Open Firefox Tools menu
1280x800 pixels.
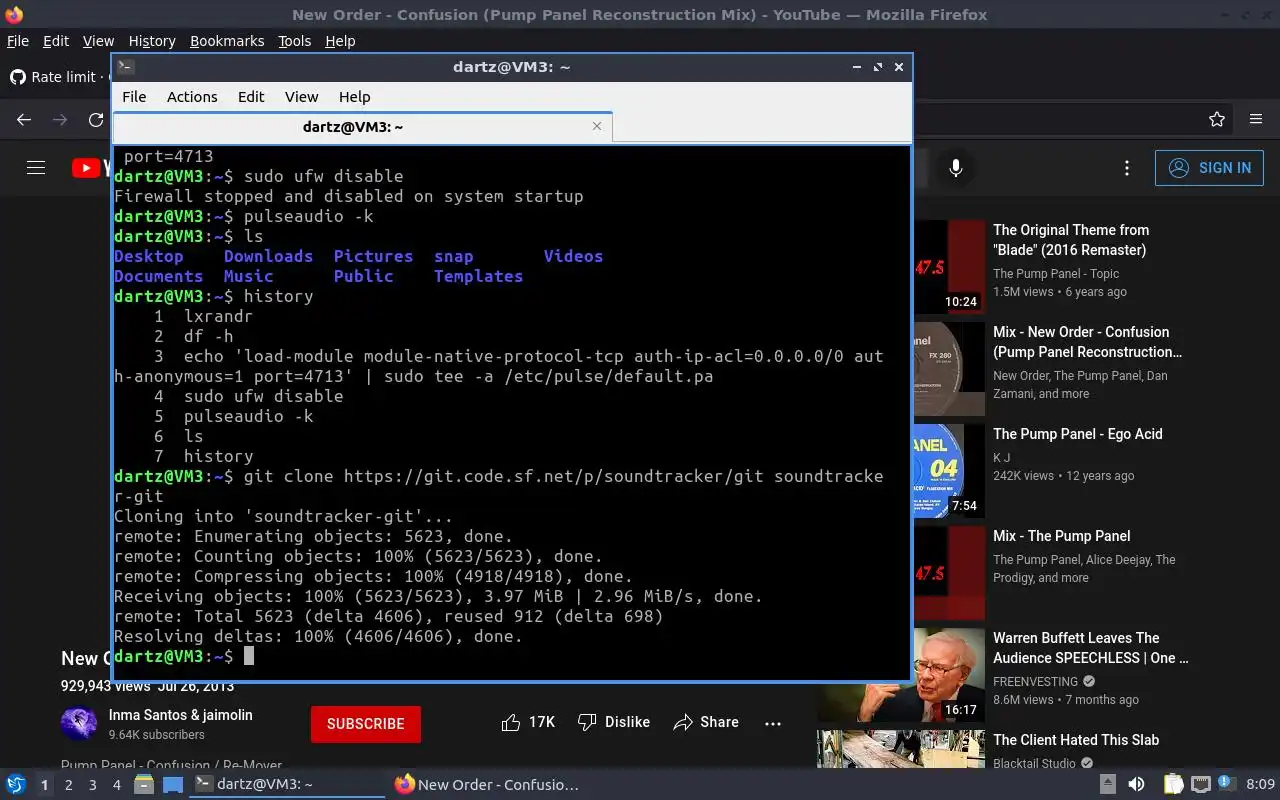coord(295,41)
